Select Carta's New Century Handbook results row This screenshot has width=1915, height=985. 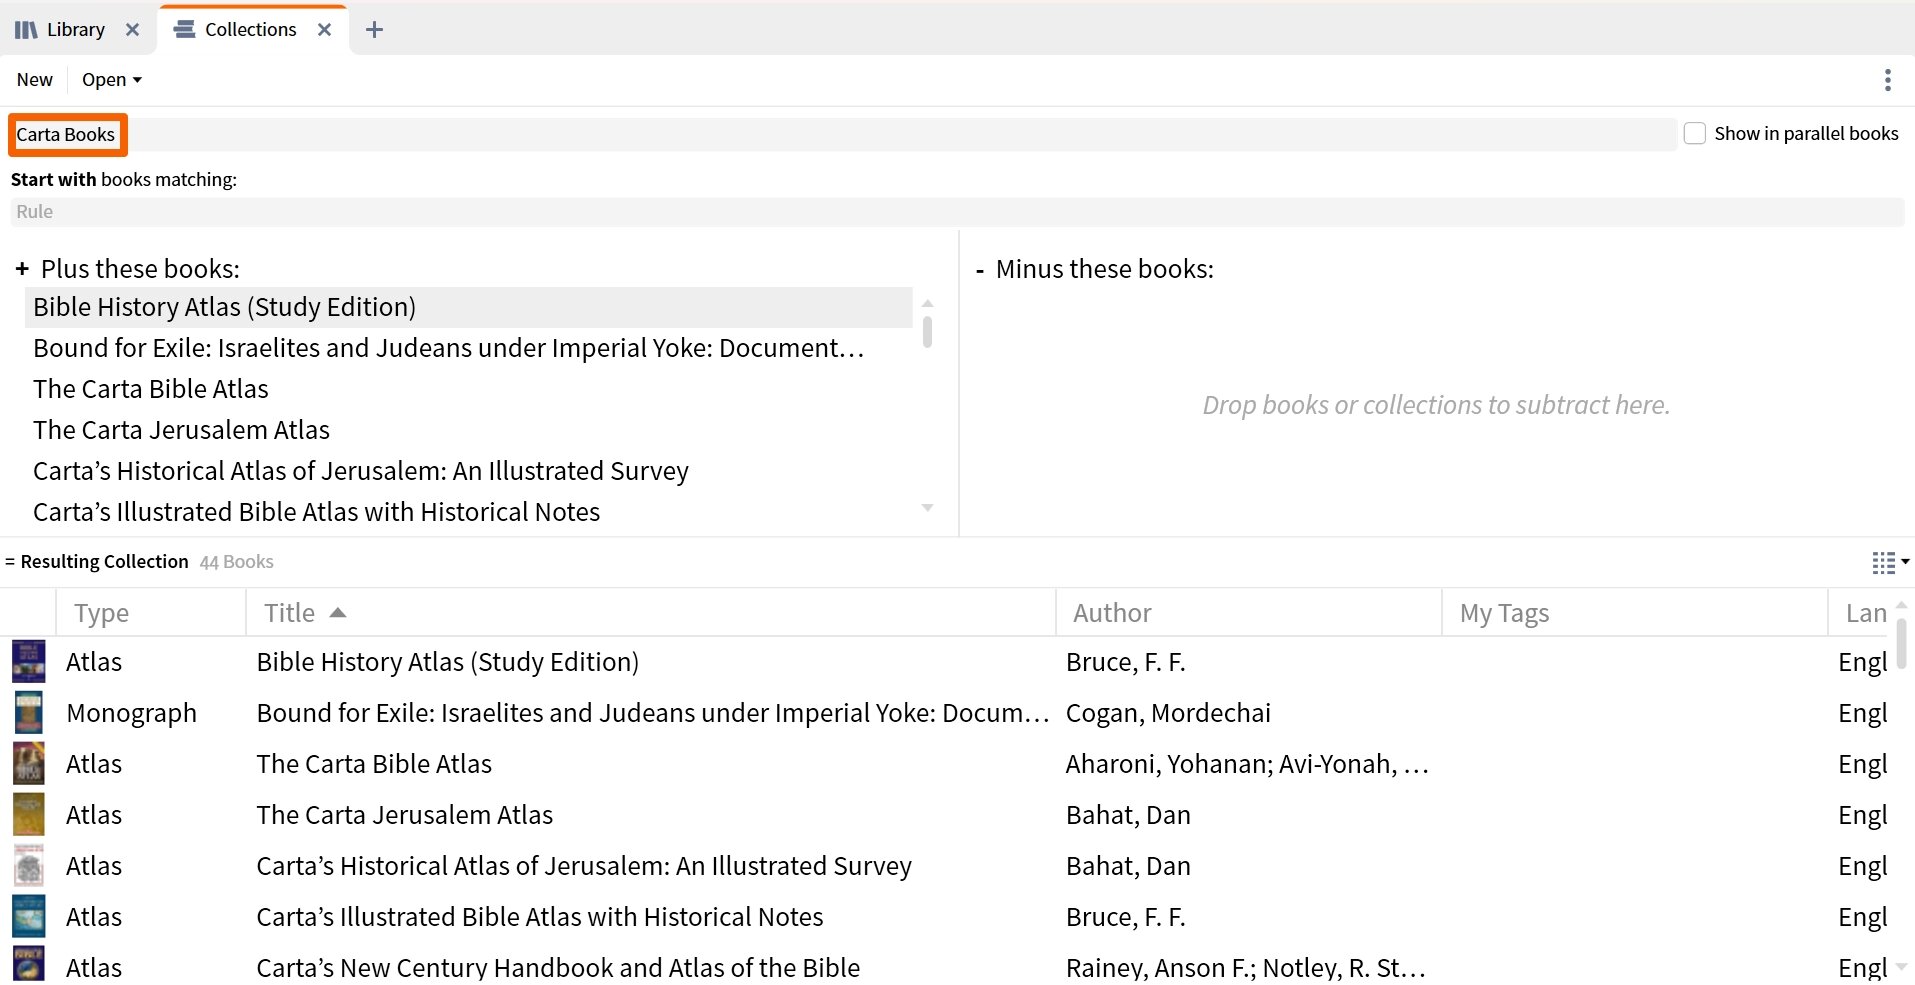[946, 966]
